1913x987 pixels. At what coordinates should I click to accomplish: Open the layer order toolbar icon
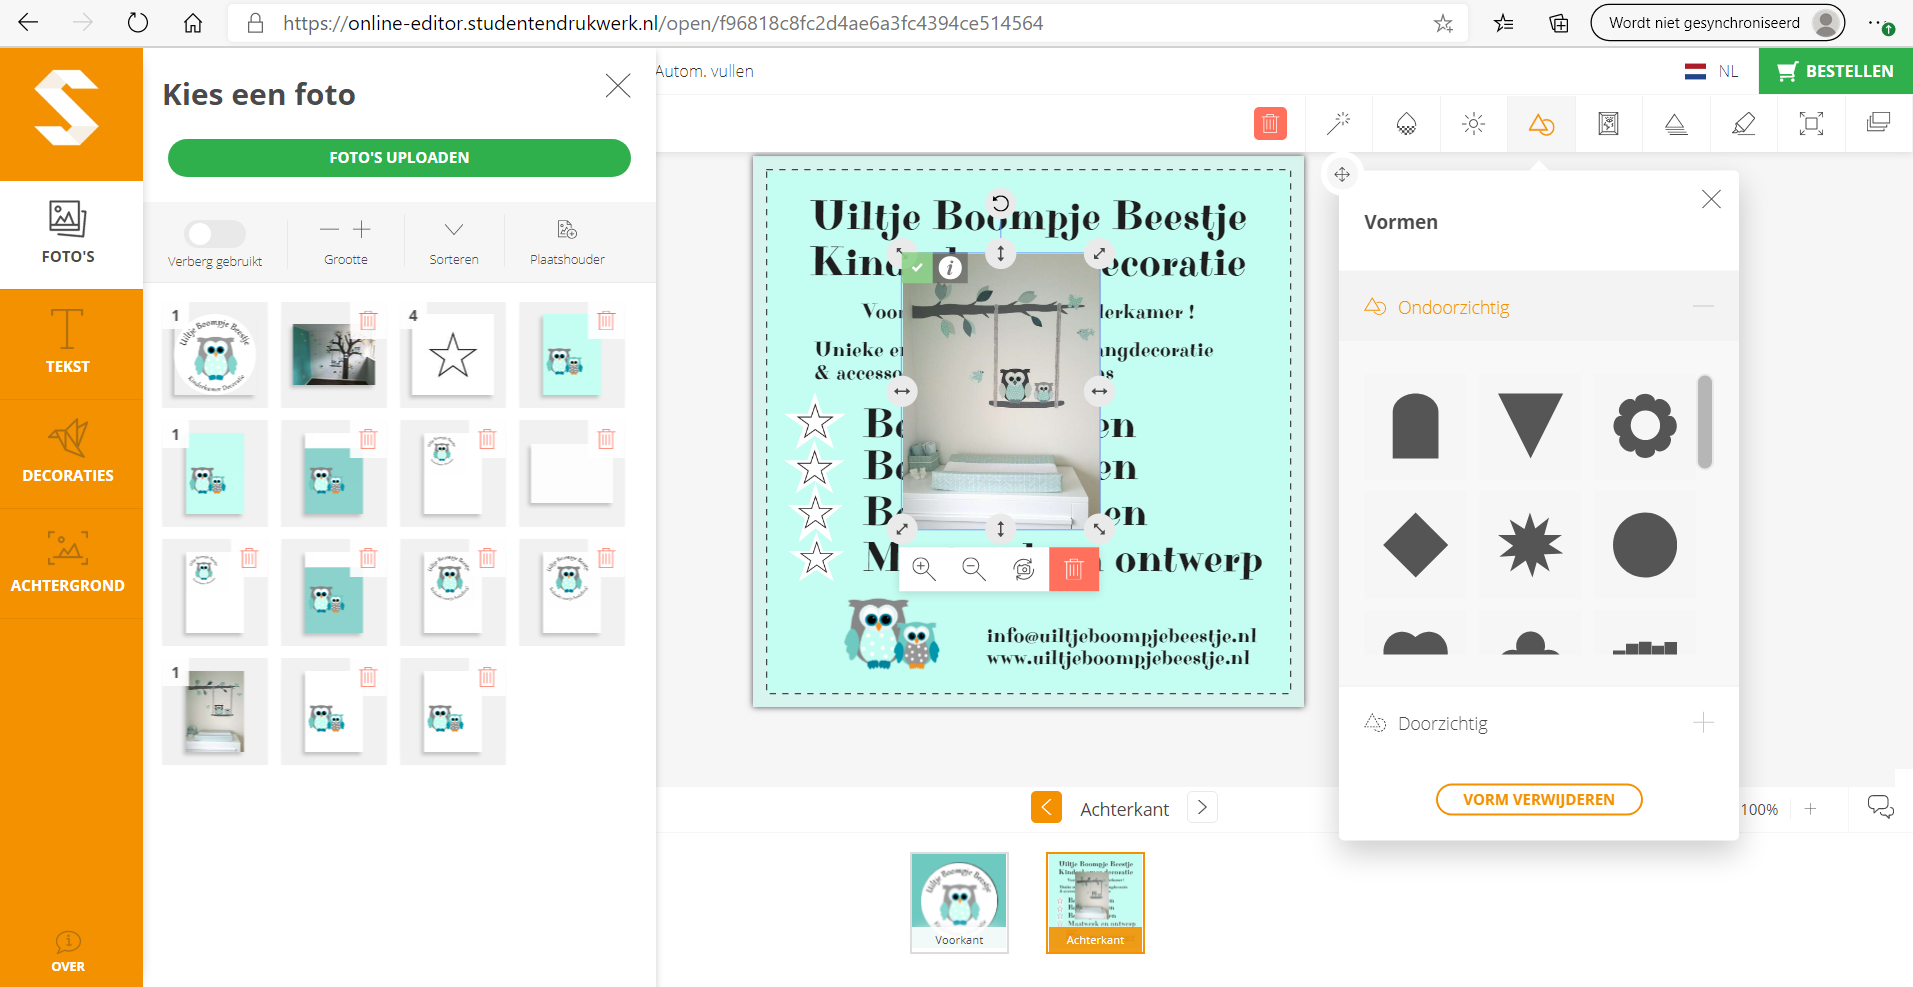pyautogui.click(x=1878, y=123)
